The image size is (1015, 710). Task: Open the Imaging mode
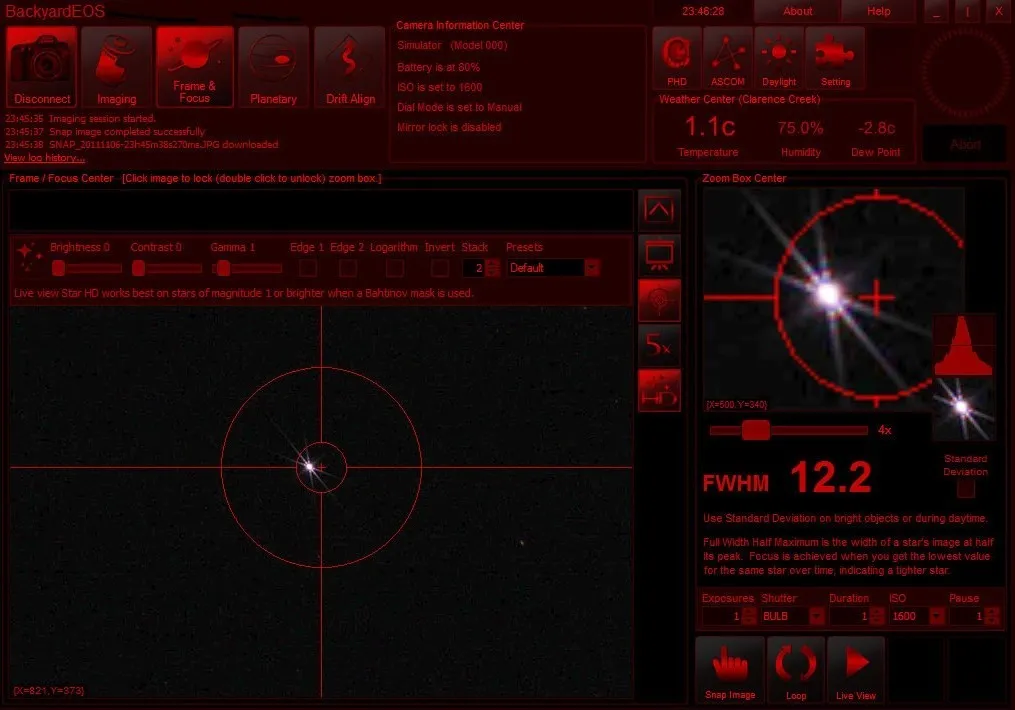pos(116,66)
